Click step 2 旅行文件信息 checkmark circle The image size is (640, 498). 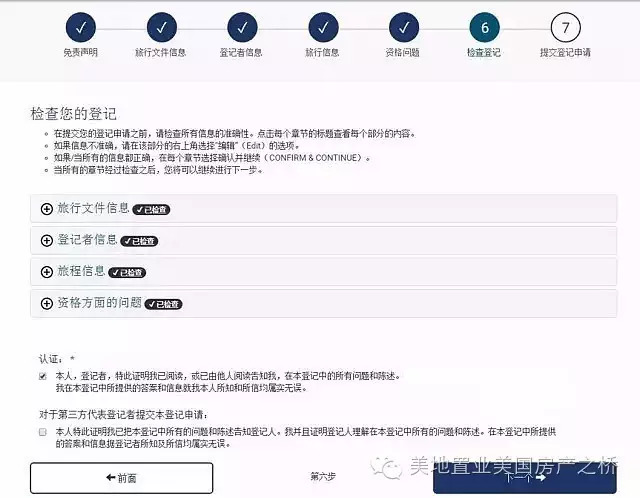[x=162, y=27]
